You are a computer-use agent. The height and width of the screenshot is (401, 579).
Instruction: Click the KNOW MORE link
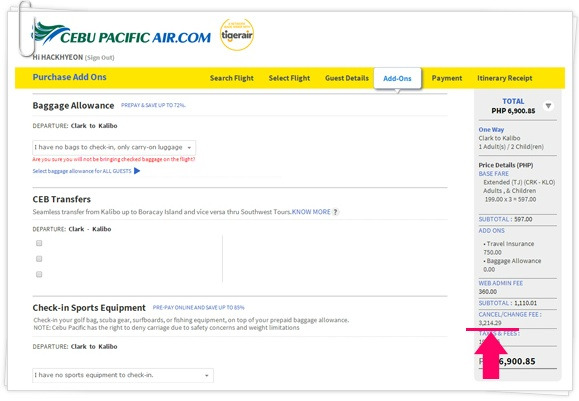[311, 212]
